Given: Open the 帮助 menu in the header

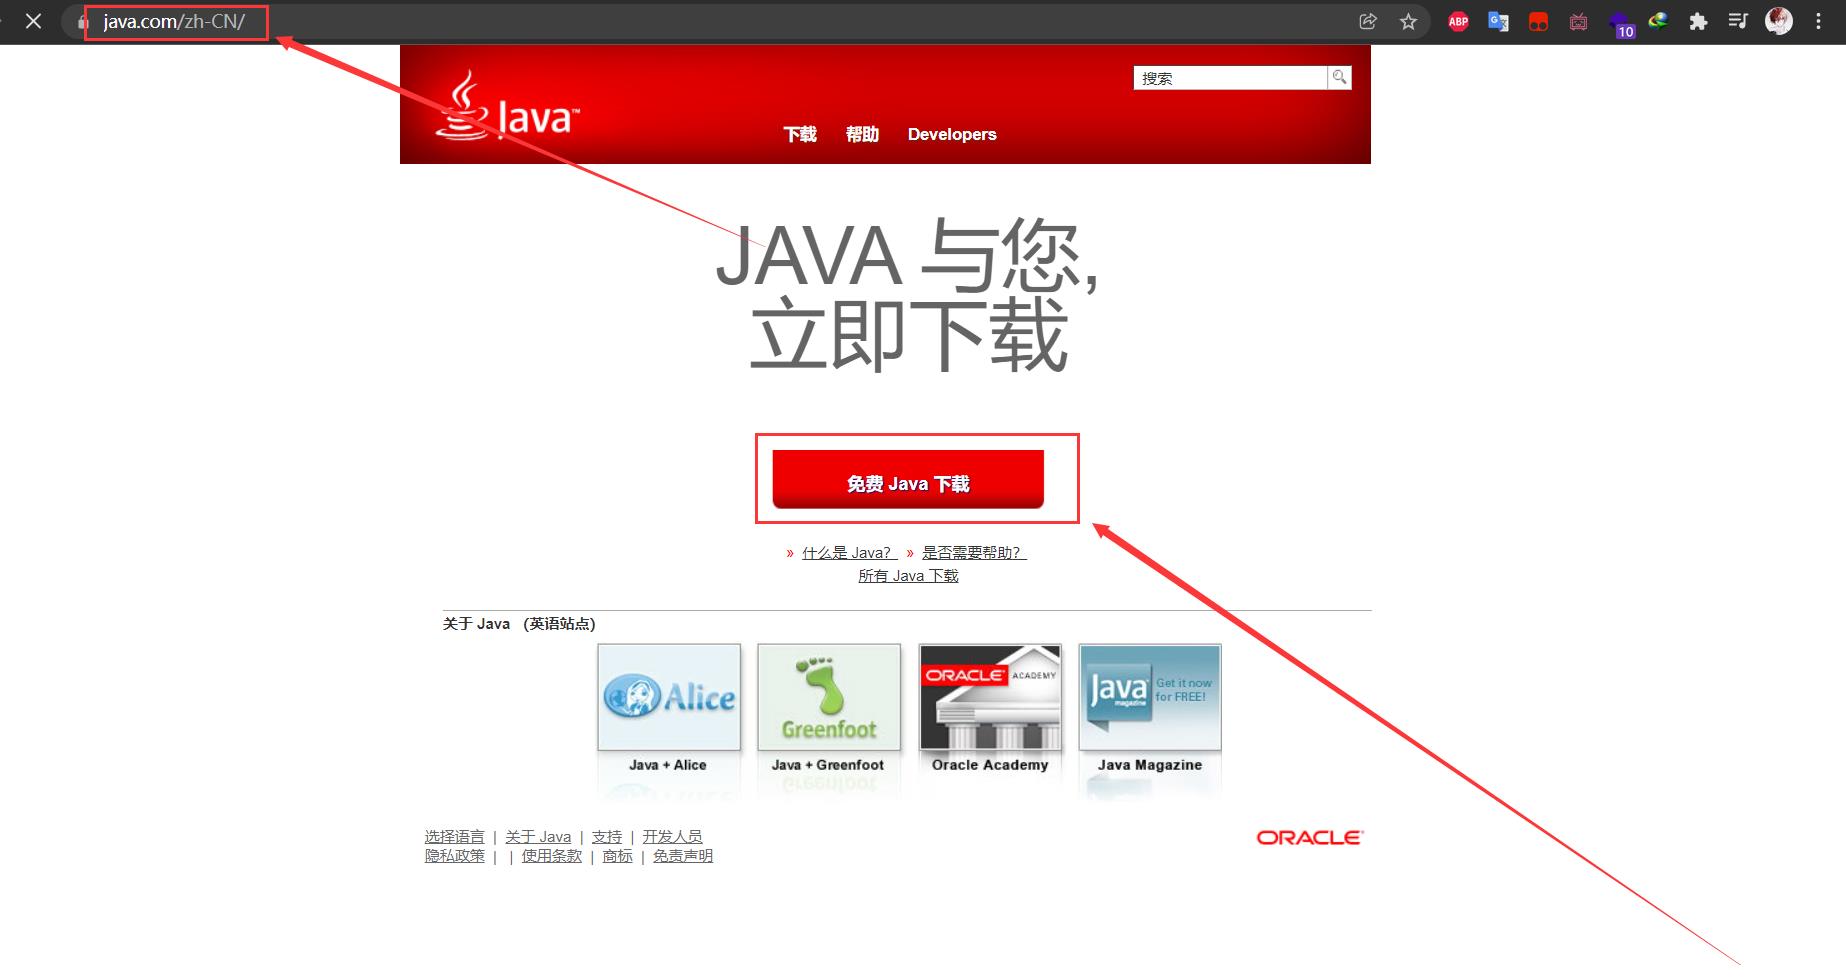Looking at the screenshot, I should (862, 134).
